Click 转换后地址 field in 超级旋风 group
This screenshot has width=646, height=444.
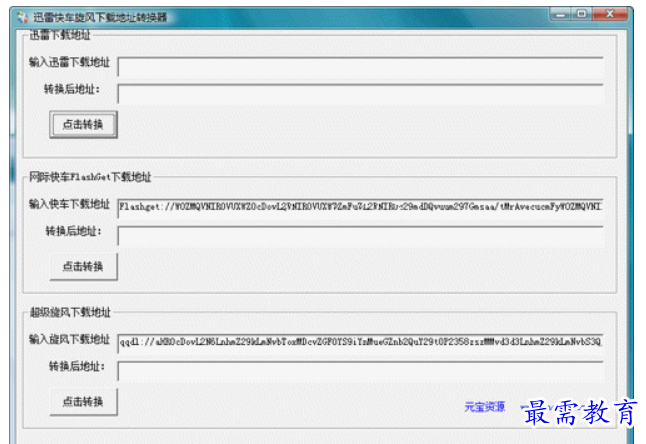(x=360, y=371)
